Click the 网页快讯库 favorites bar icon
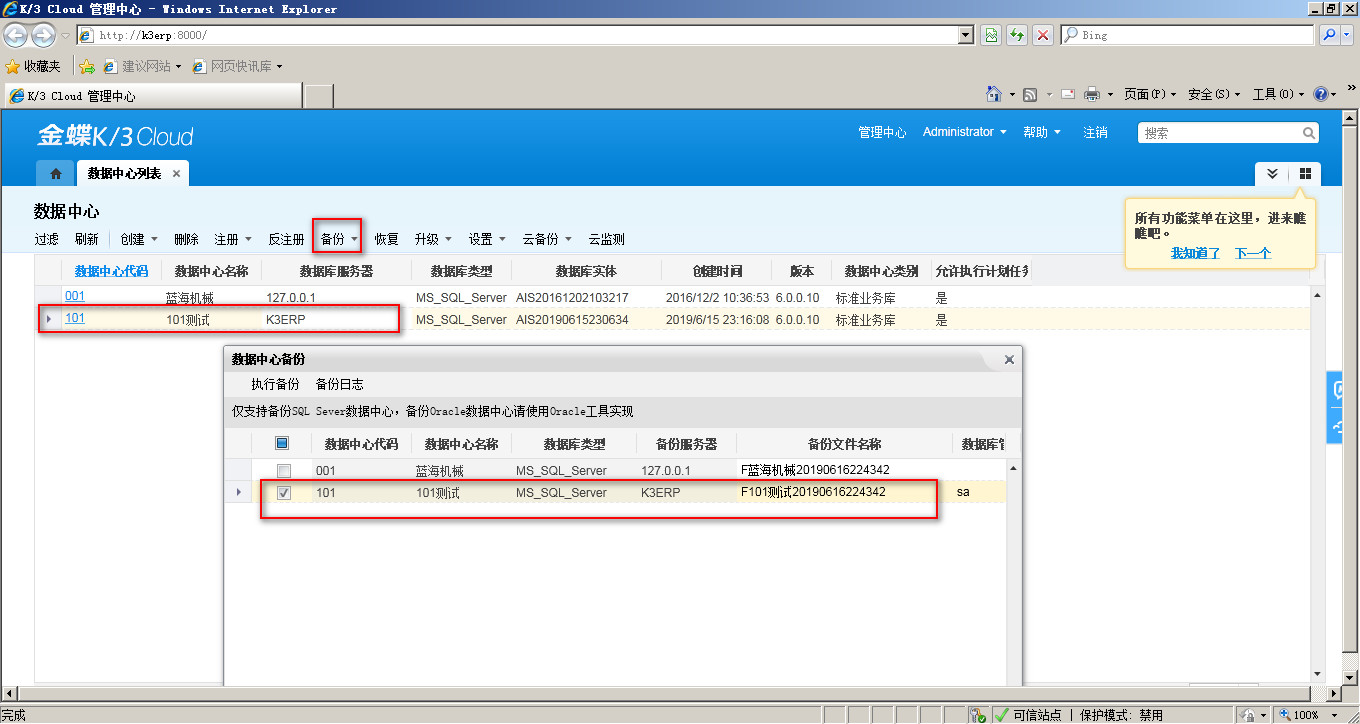The width and height of the screenshot is (1360, 724). coord(198,66)
